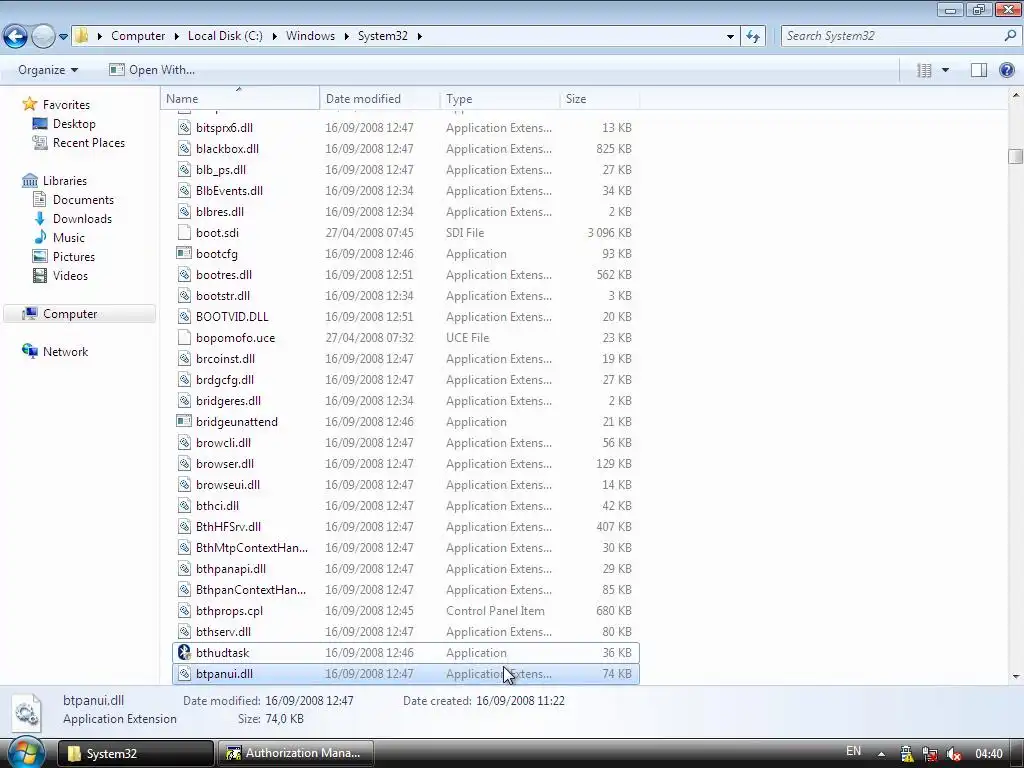Sort by the Type column header
The height and width of the screenshot is (768, 1024).
(x=500, y=99)
